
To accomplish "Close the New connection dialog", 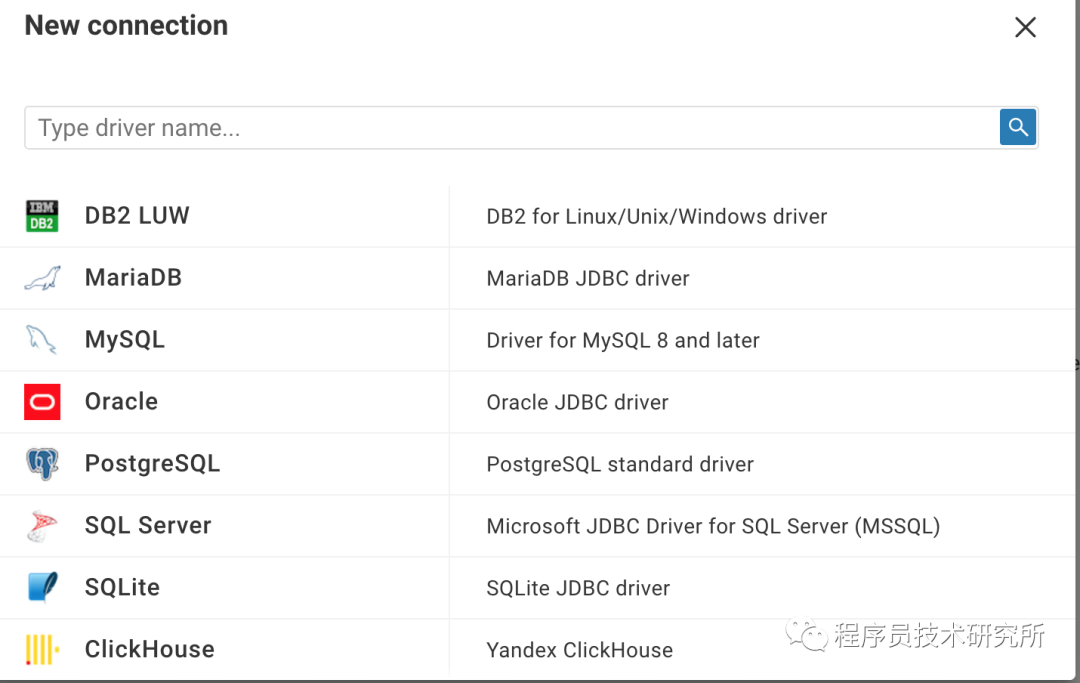I will (1025, 27).
